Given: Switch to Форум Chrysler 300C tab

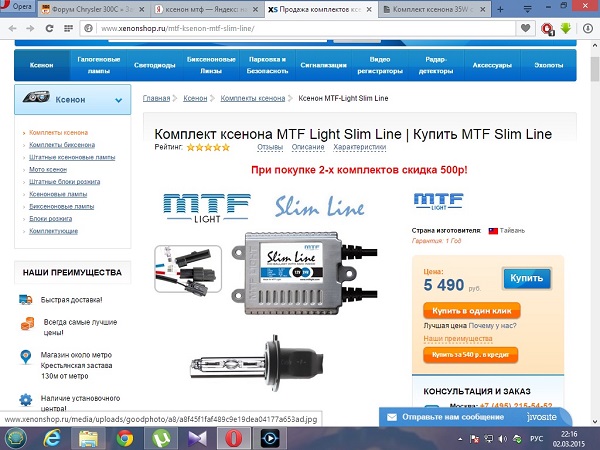Looking at the screenshot, I should point(93,10).
